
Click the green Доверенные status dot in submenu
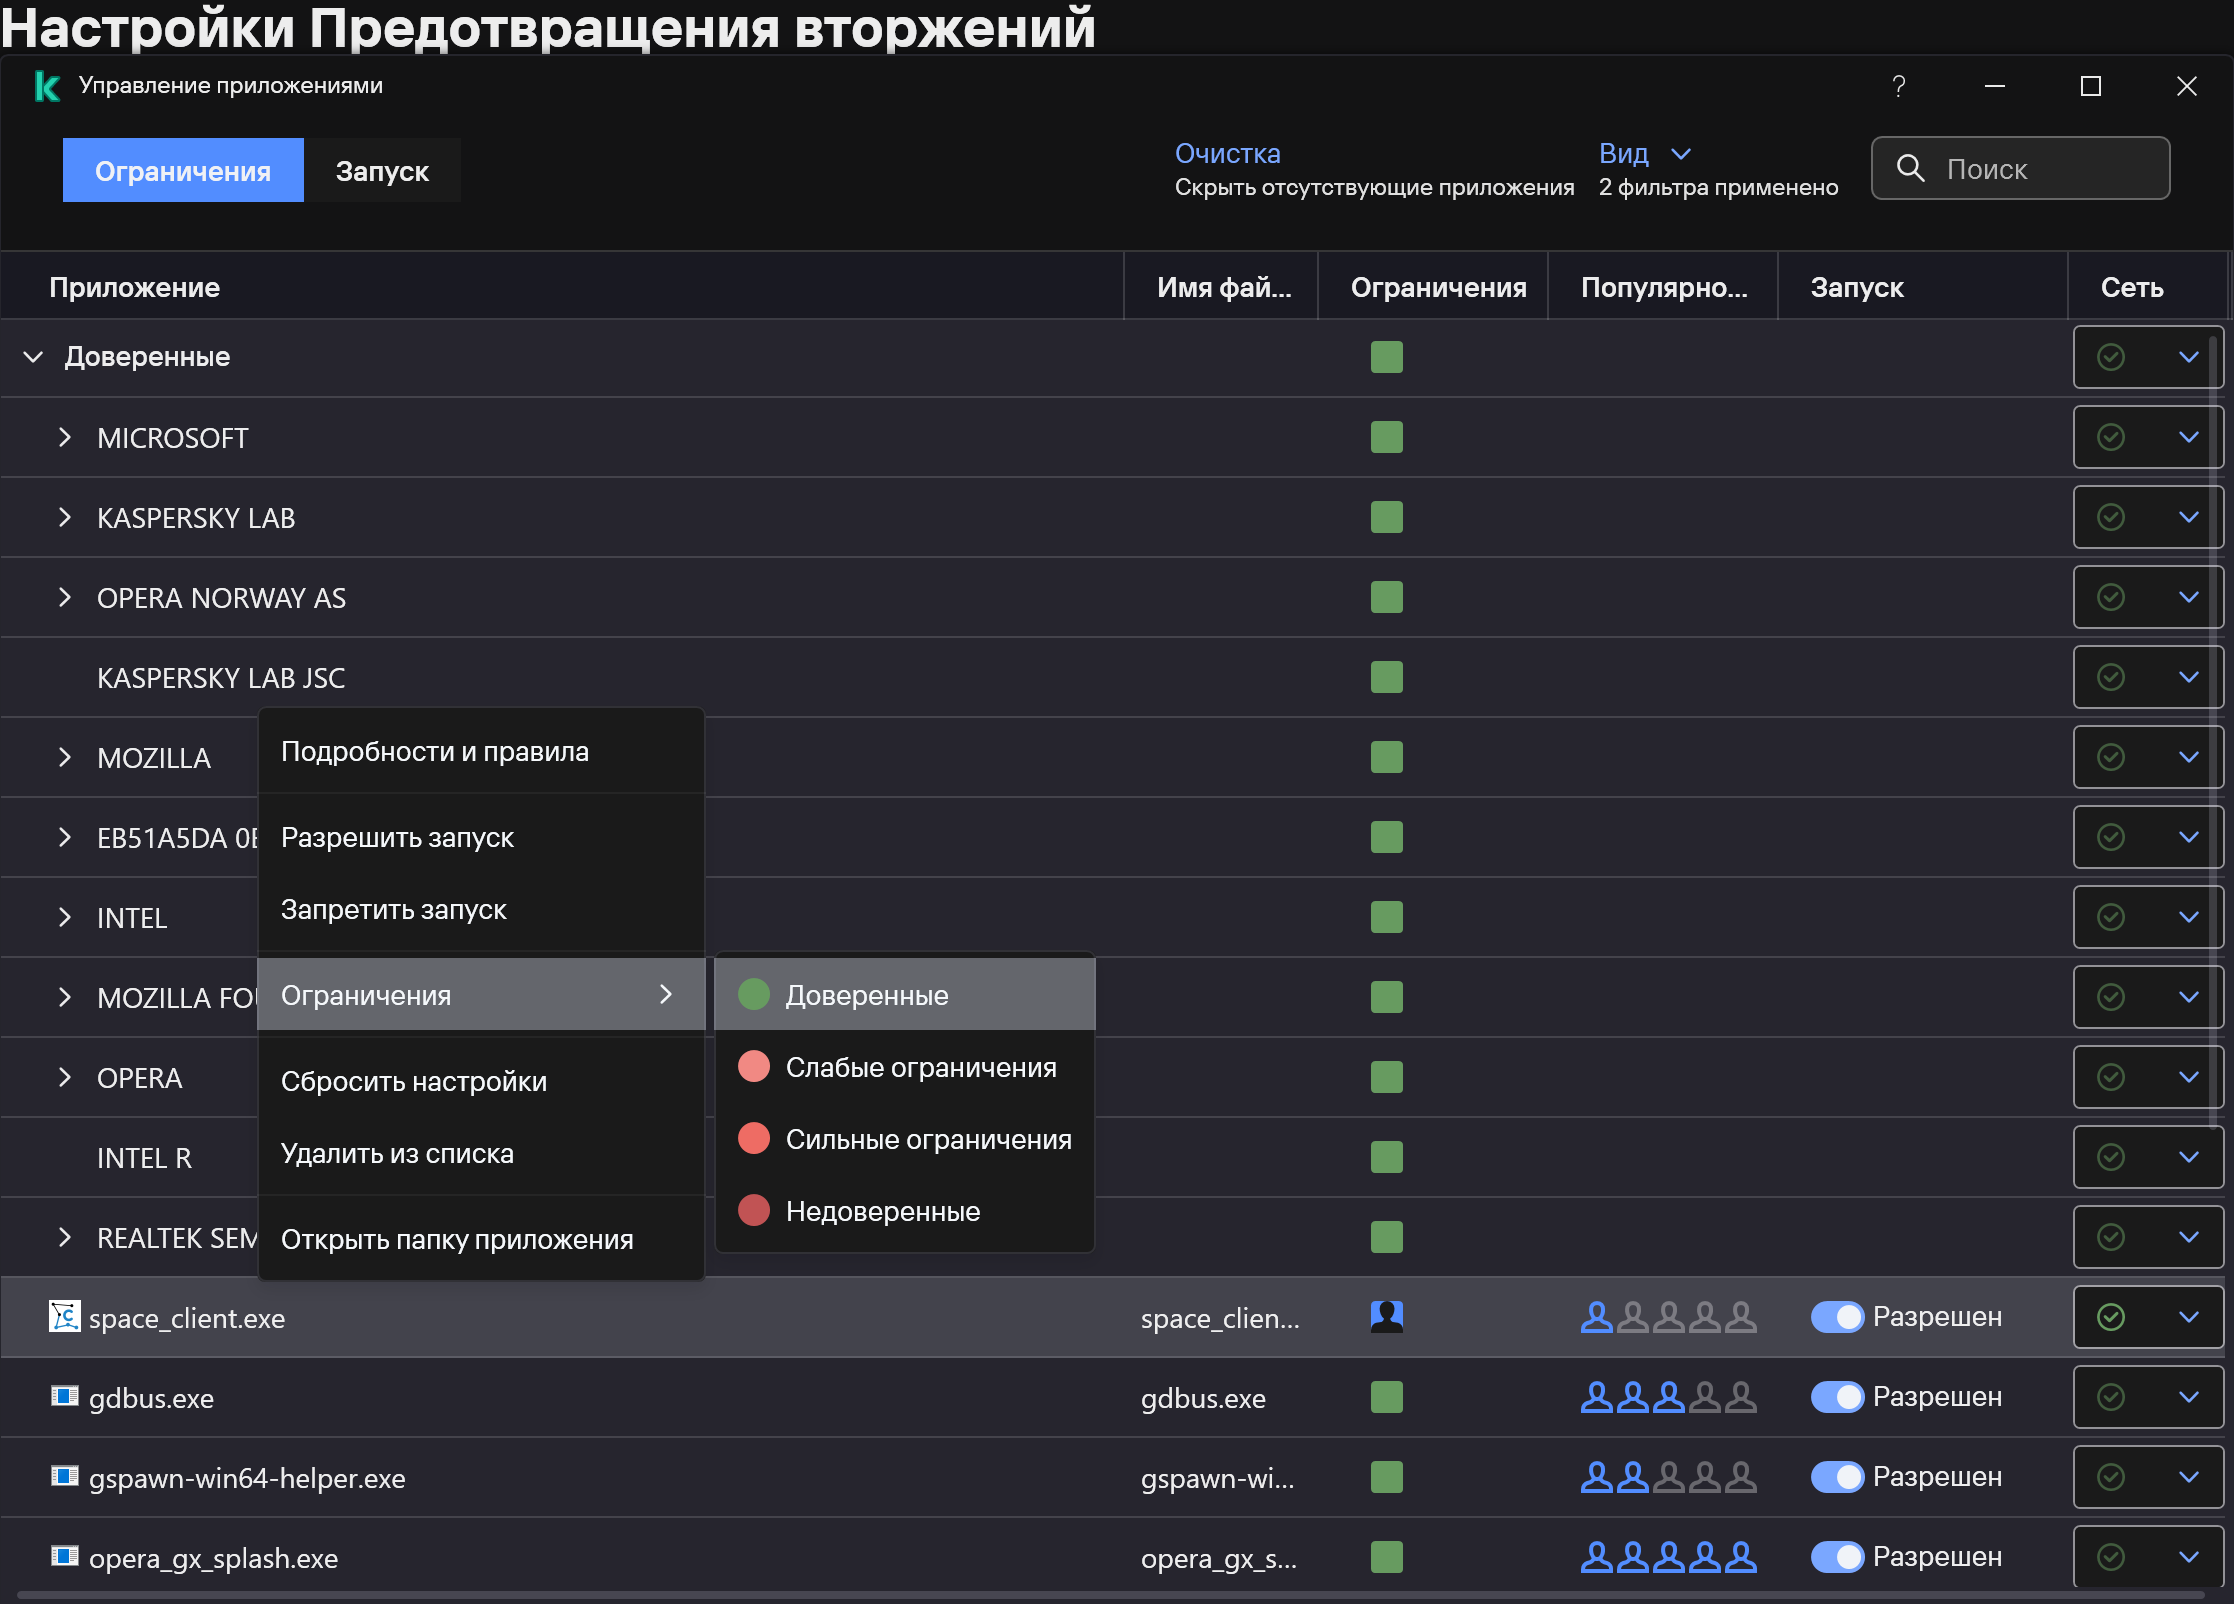(754, 994)
